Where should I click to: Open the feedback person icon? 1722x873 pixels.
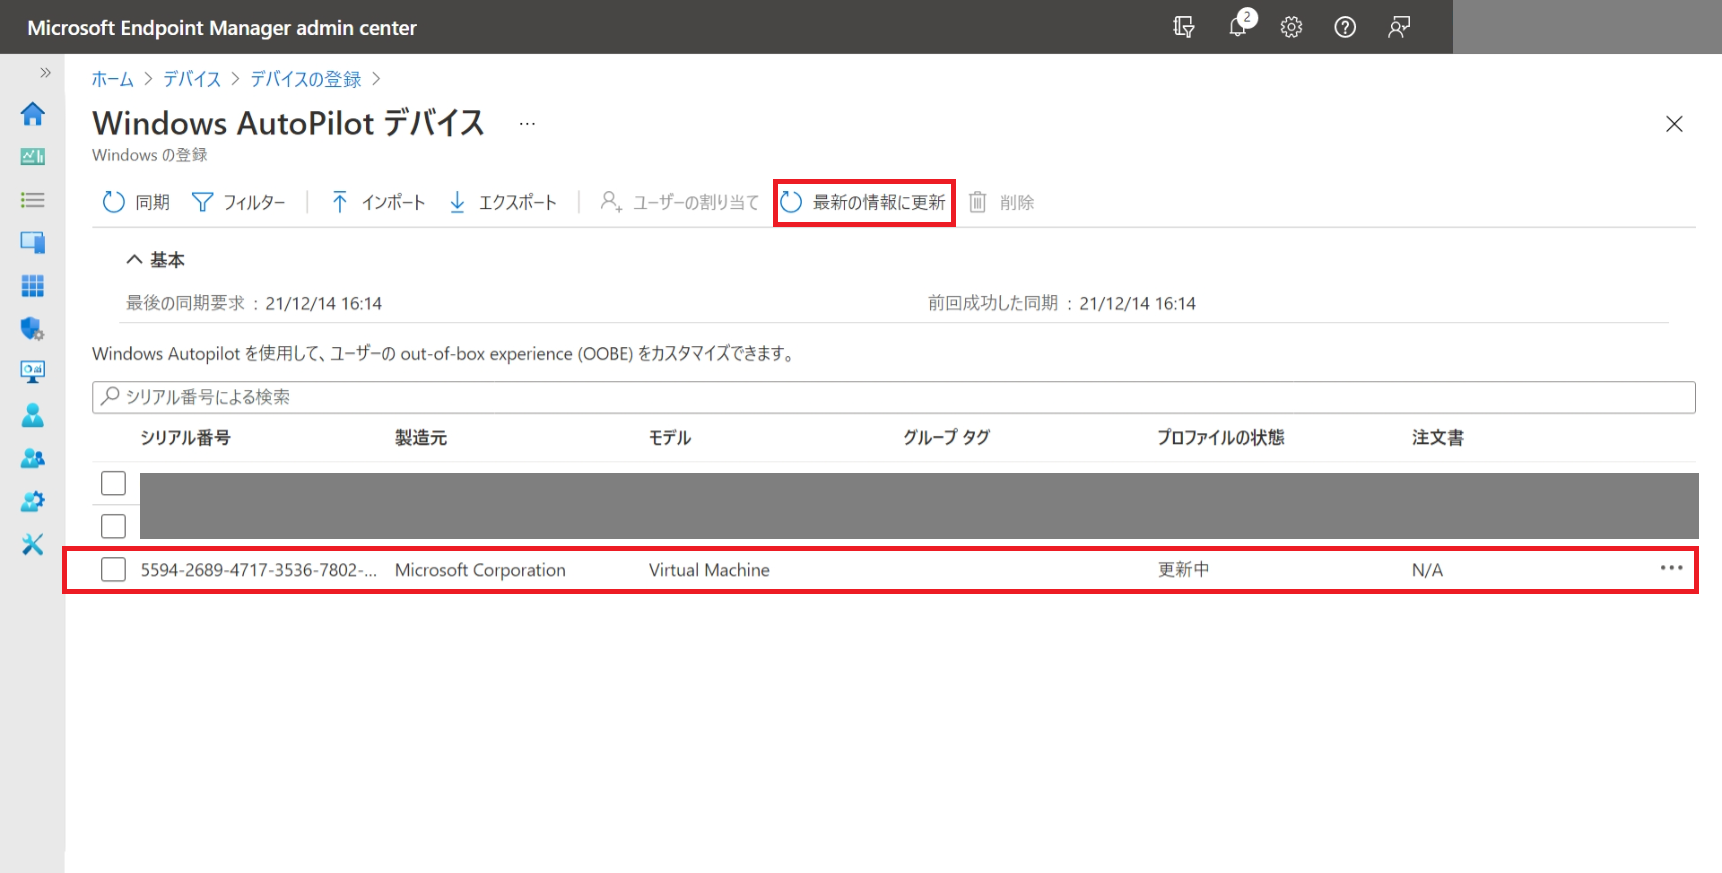coord(1399,27)
